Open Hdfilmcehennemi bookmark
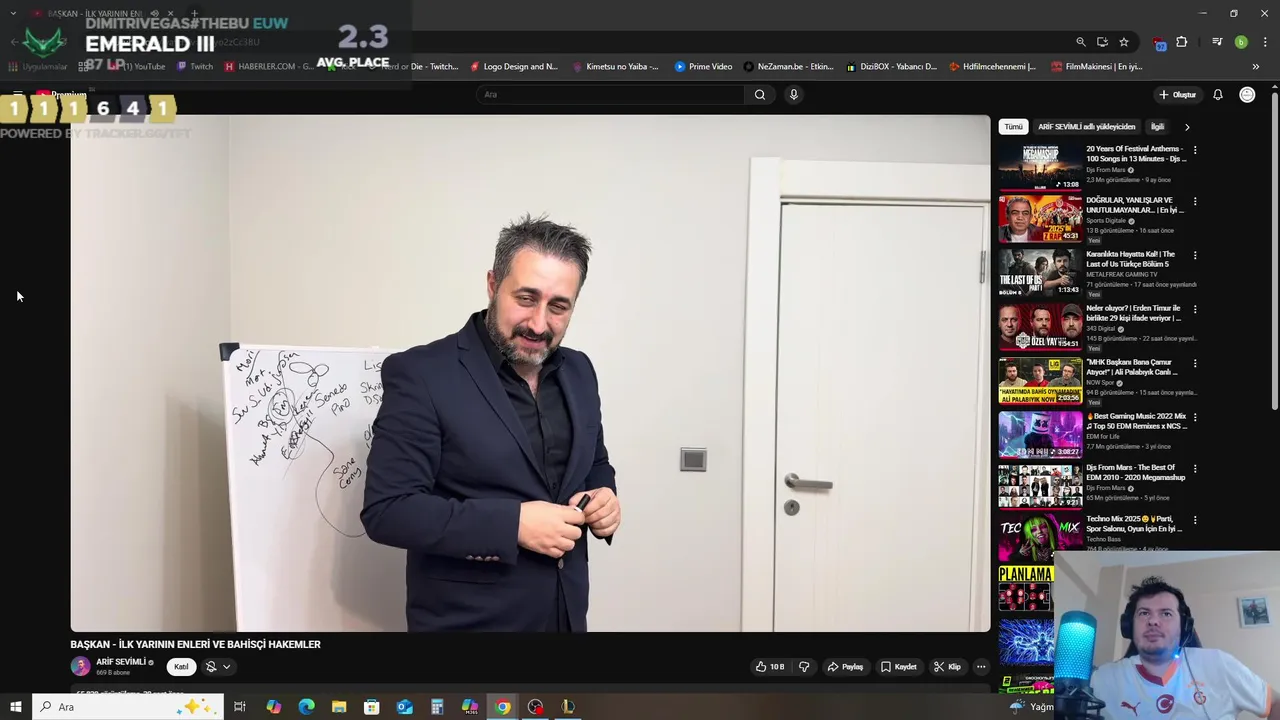The width and height of the screenshot is (1280, 720). (x=992, y=67)
